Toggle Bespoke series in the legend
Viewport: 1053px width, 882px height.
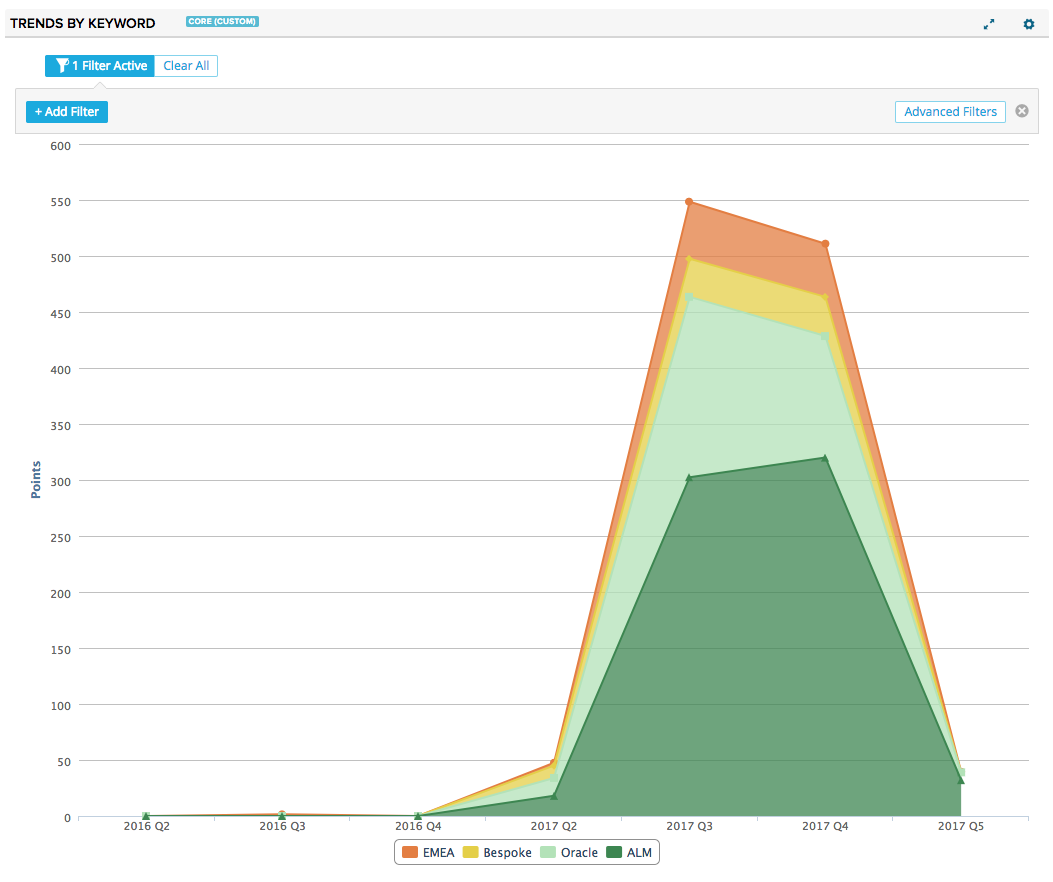tap(498, 852)
